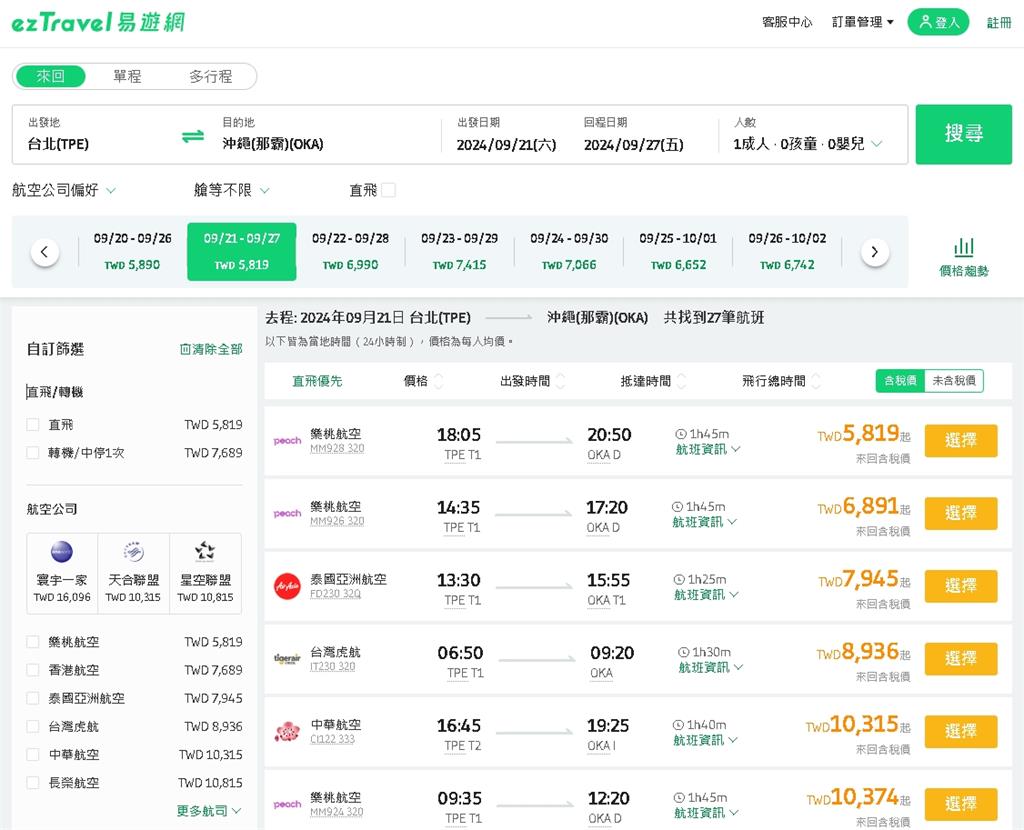
Task: Click the AirAsia logo on FD230
Action: tap(287, 586)
